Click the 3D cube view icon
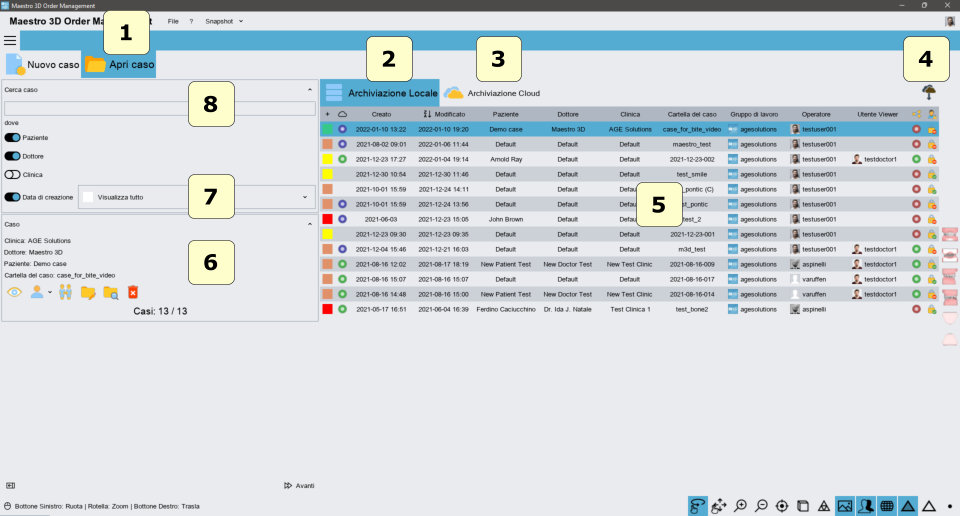Screen dimensions: 960x516 (x=803, y=506)
